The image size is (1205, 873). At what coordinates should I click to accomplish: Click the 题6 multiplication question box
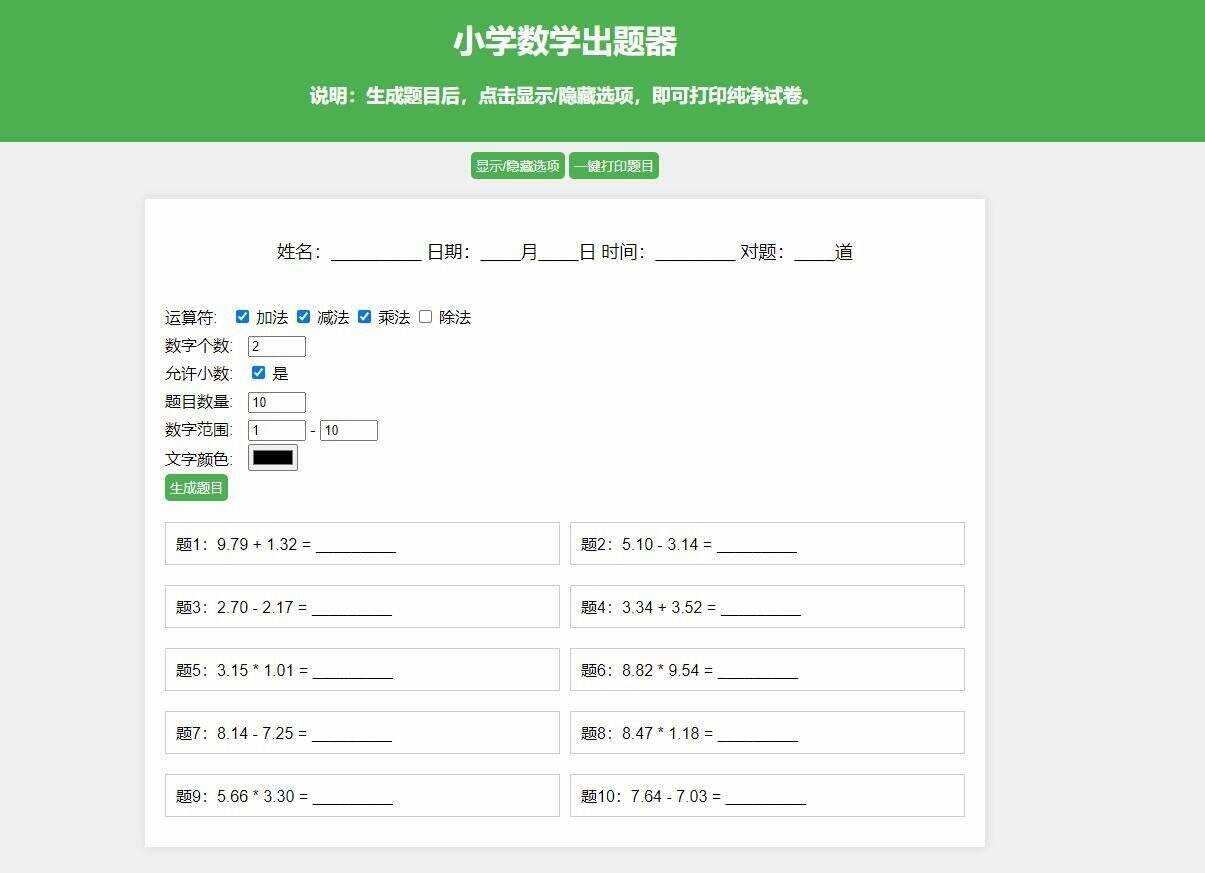coord(766,669)
